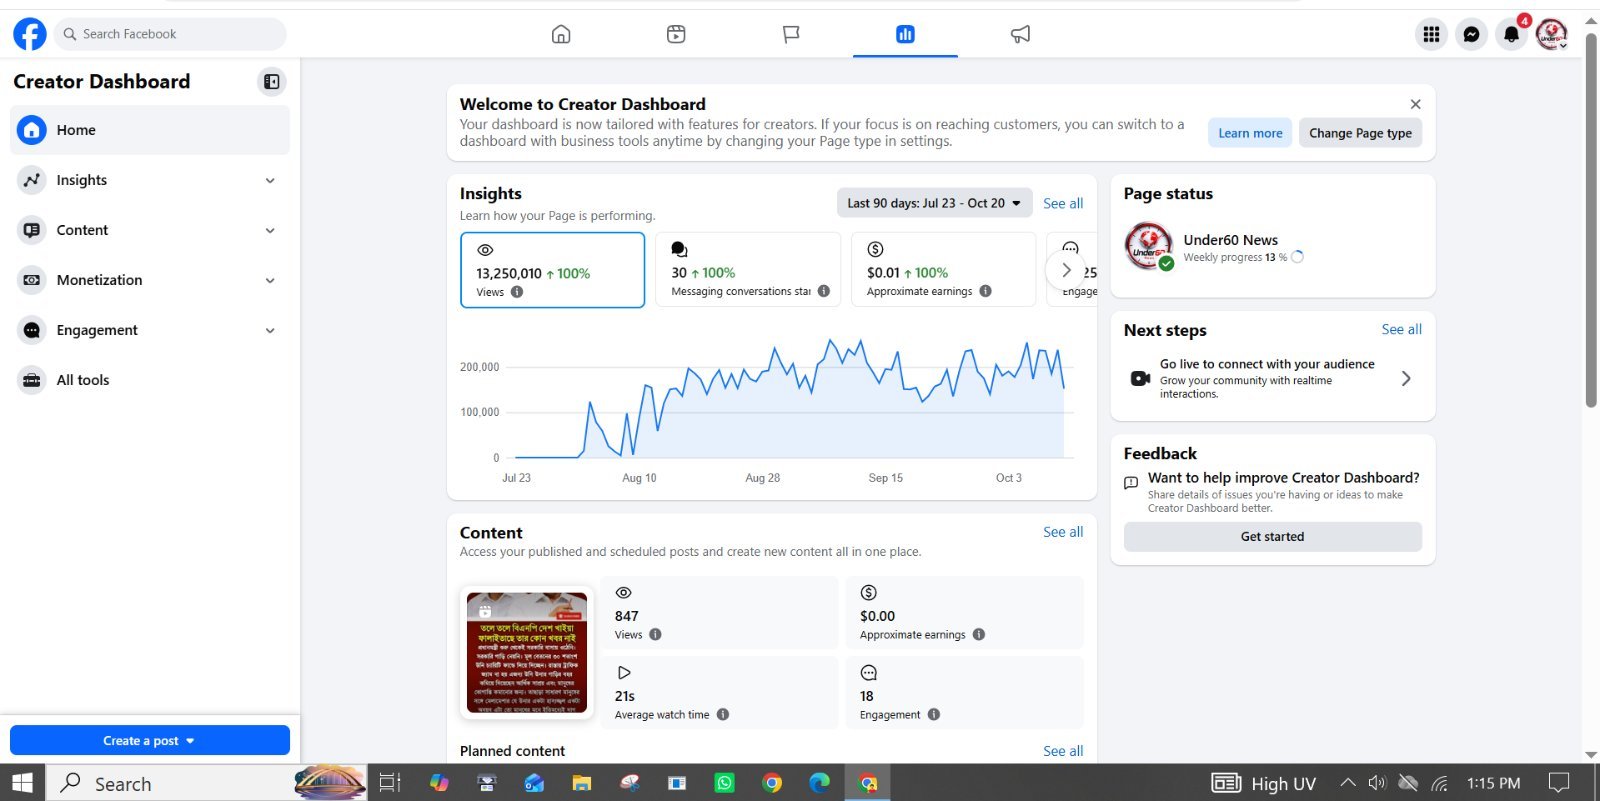Screen dimensions: 1600x801
Task: Open Messenger chats icon
Action: (1471, 34)
